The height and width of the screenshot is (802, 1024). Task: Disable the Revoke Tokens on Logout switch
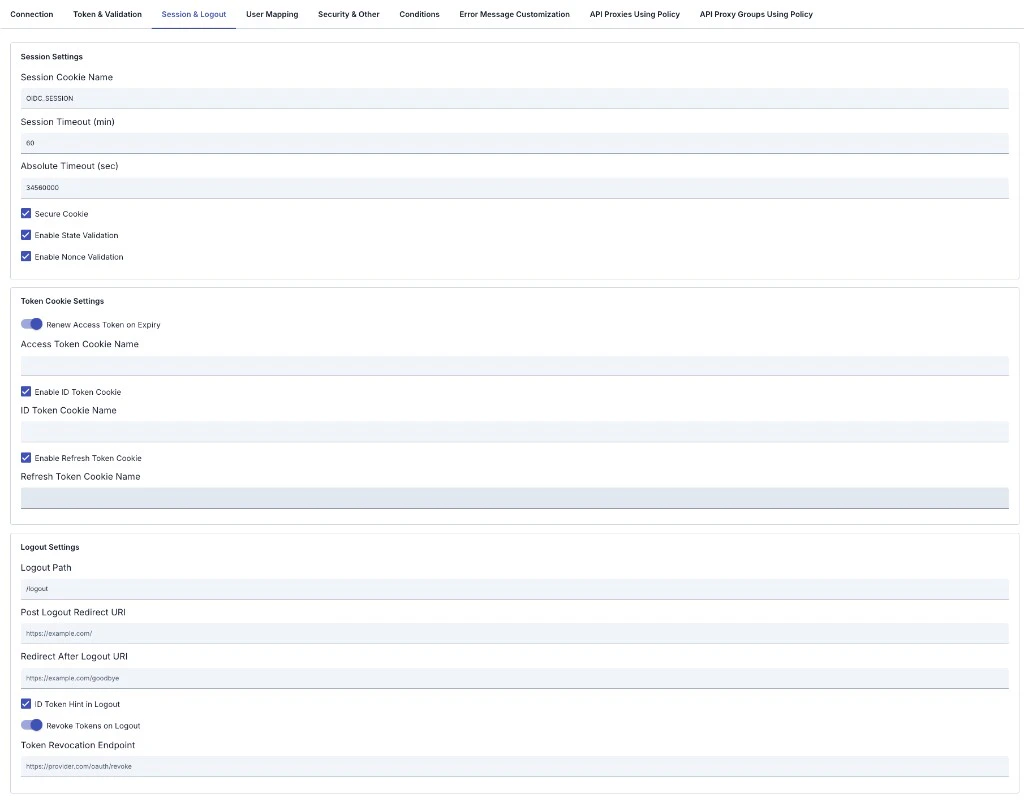tap(31, 725)
